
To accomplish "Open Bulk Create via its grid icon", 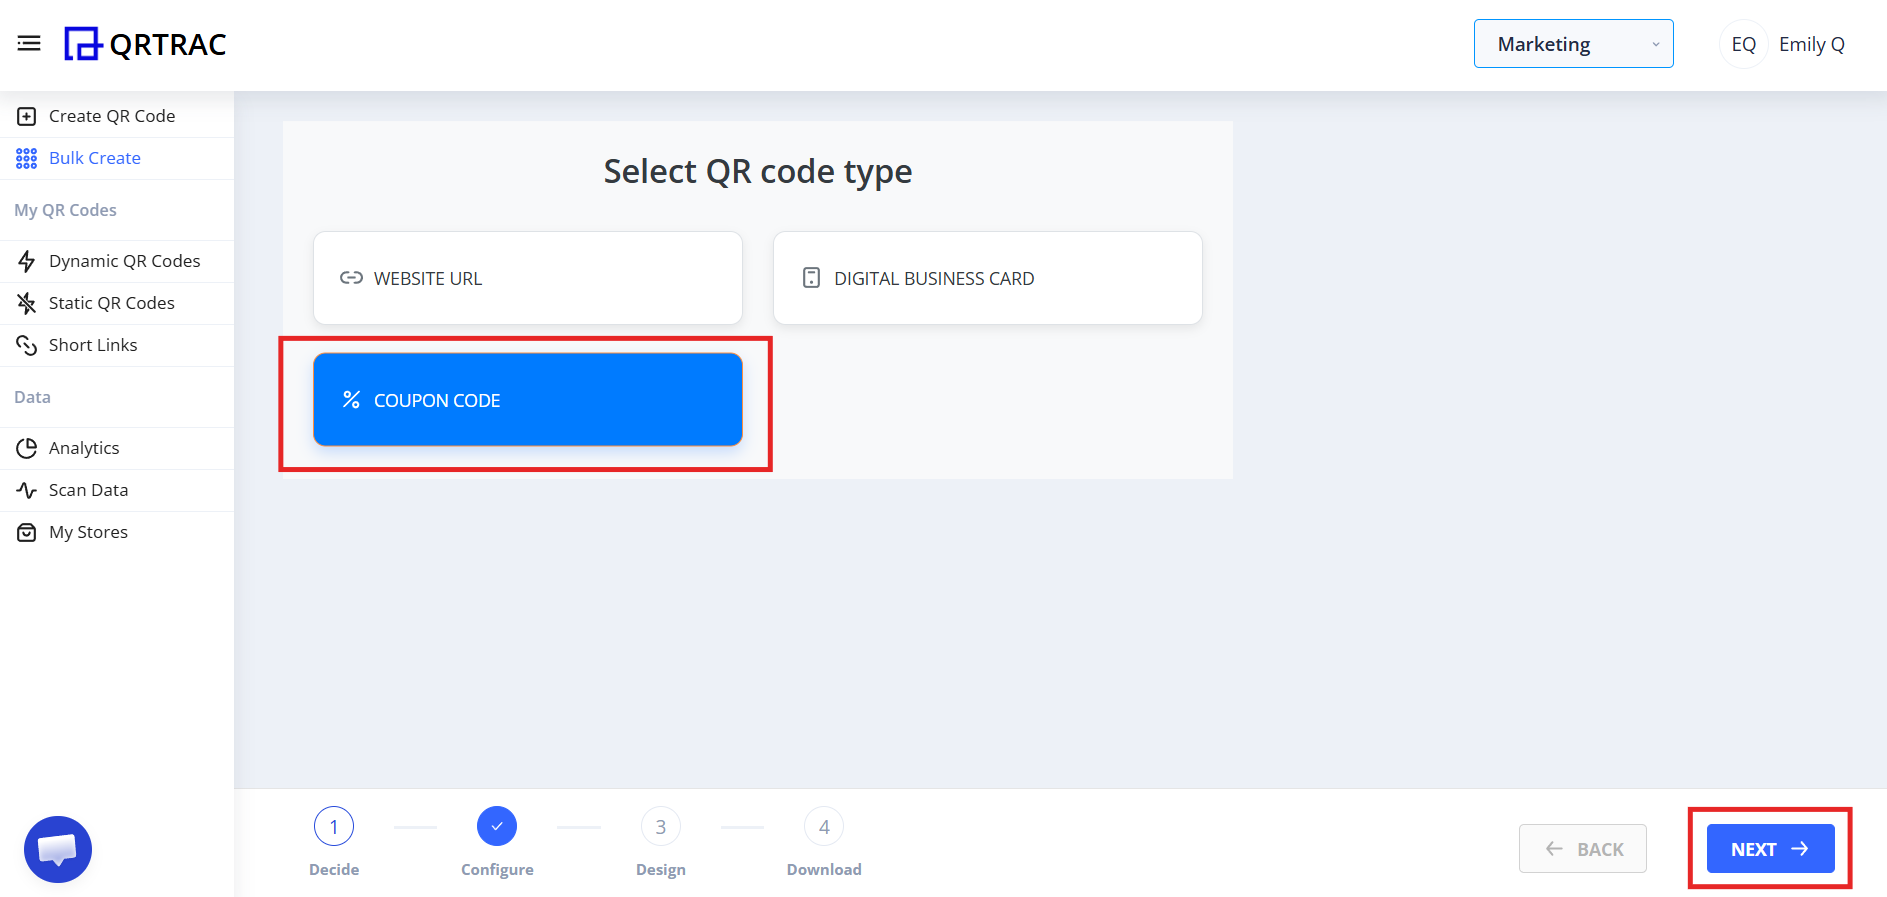I will pyautogui.click(x=25, y=158).
